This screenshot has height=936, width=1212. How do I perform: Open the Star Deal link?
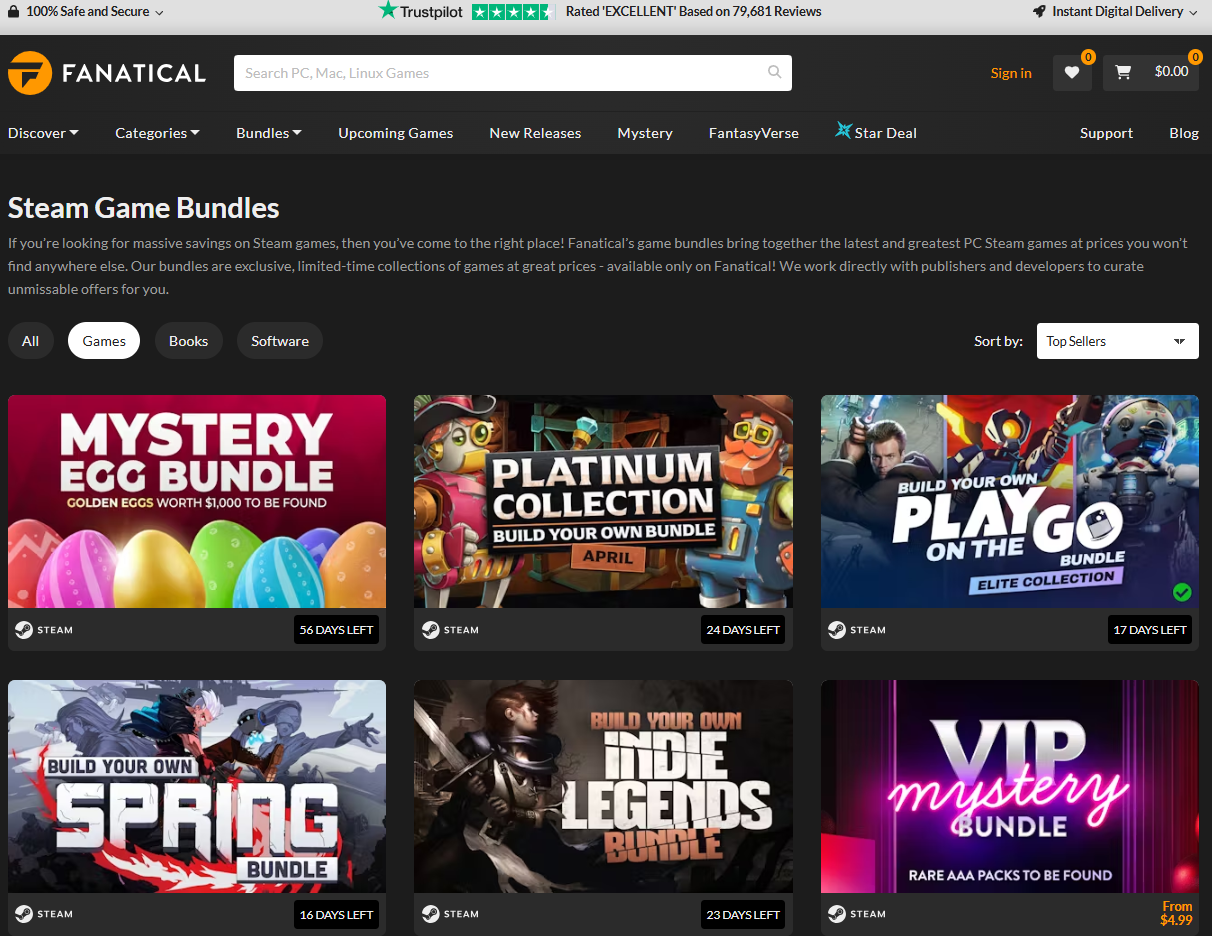[x=876, y=132]
